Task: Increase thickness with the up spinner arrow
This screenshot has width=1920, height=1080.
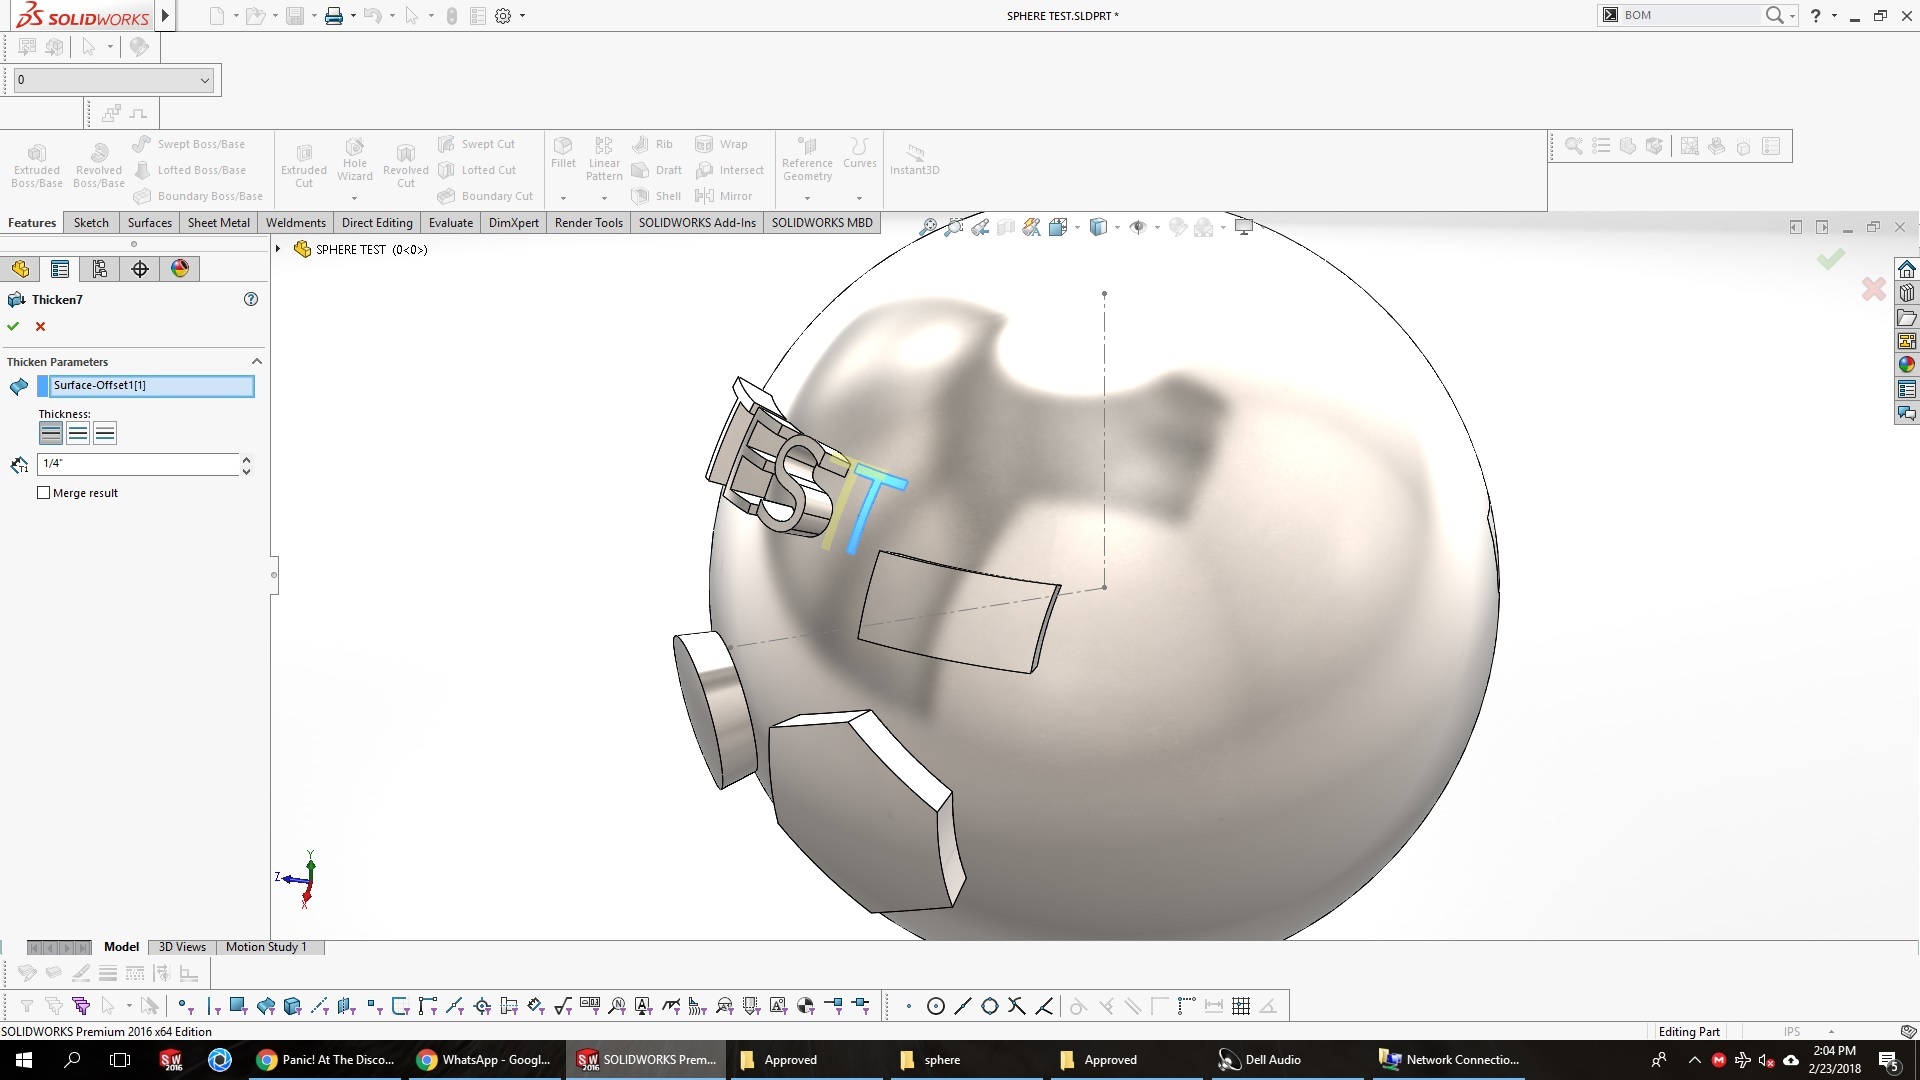Action: click(246, 459)
